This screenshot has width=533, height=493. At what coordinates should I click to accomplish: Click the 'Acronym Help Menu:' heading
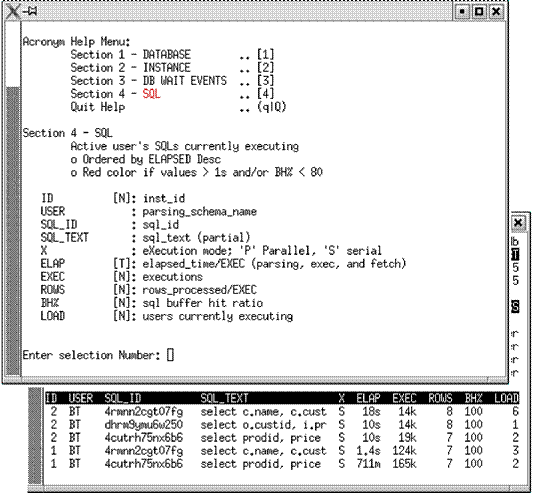pyautogui.click(x=76, y=42)
